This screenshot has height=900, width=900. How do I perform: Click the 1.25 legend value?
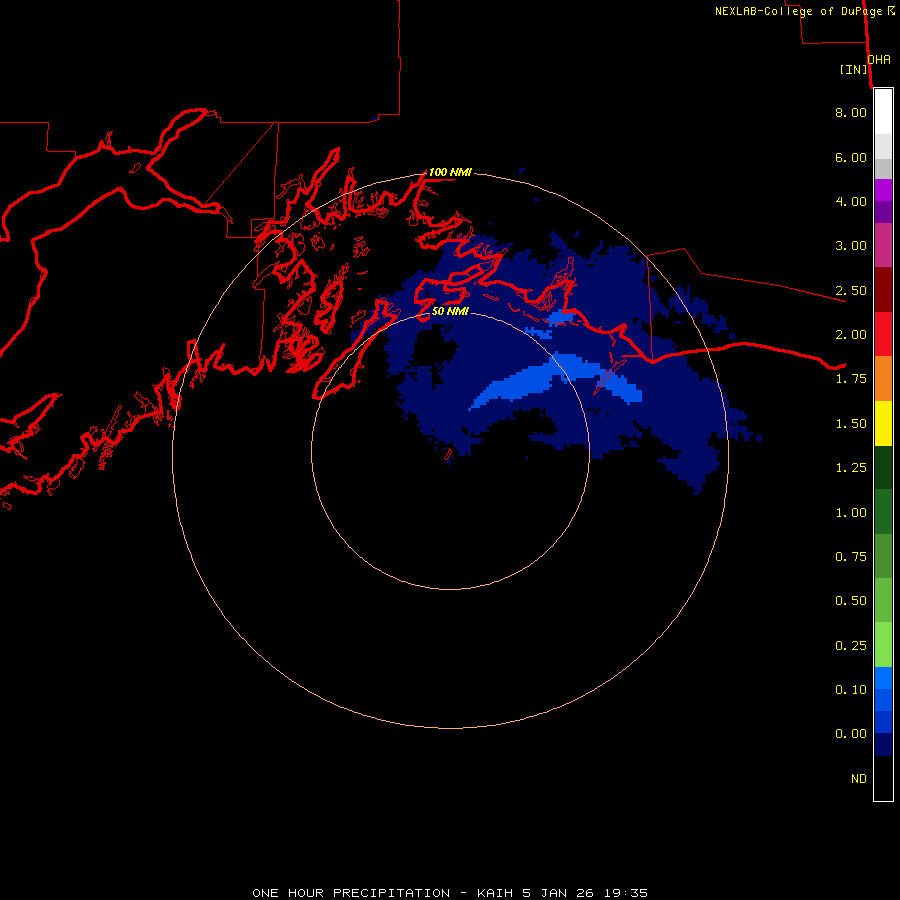(x=851, y=468)
